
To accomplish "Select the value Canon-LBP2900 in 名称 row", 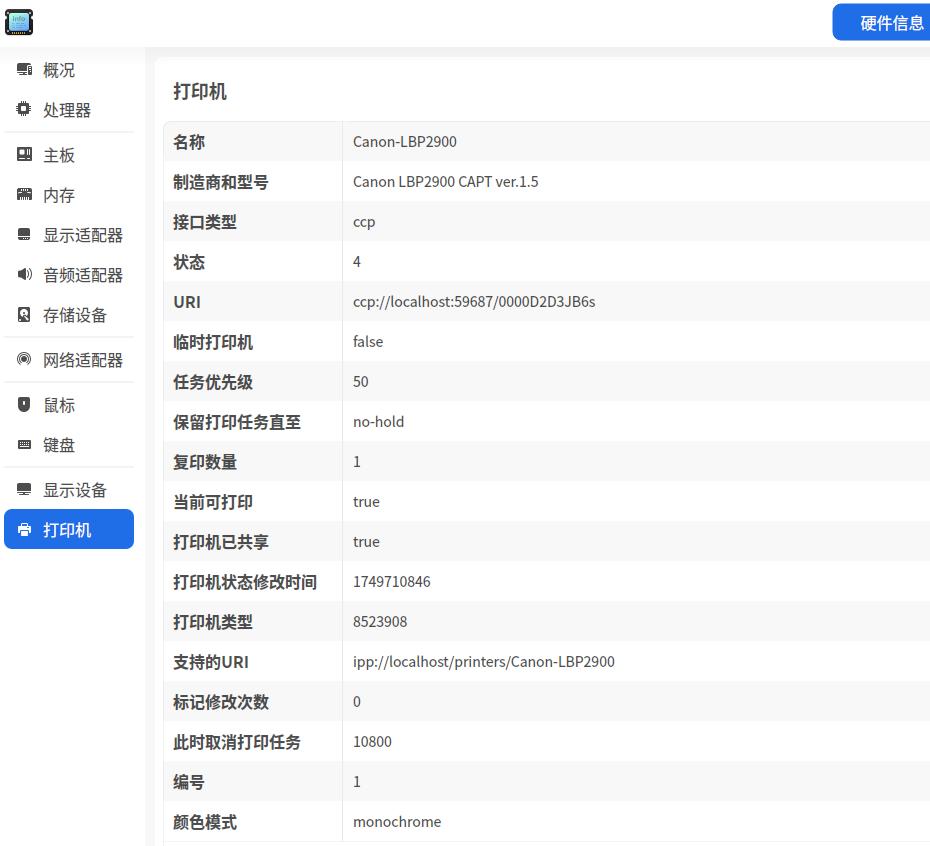I will coord(405,142).
